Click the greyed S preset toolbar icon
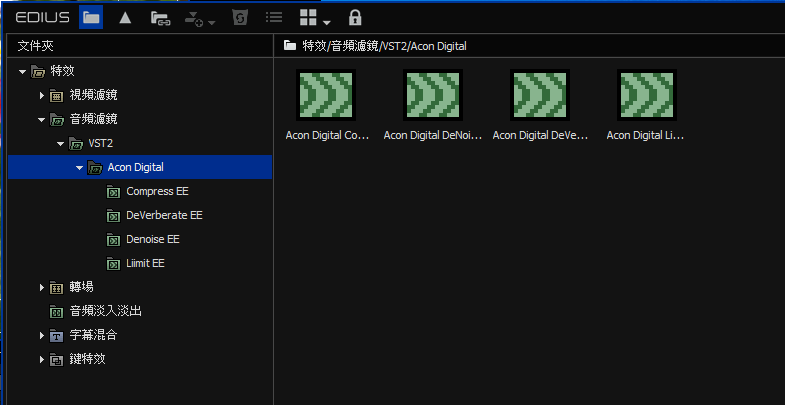The height and width of the screenshot is (405, 785). coord(240,19)
